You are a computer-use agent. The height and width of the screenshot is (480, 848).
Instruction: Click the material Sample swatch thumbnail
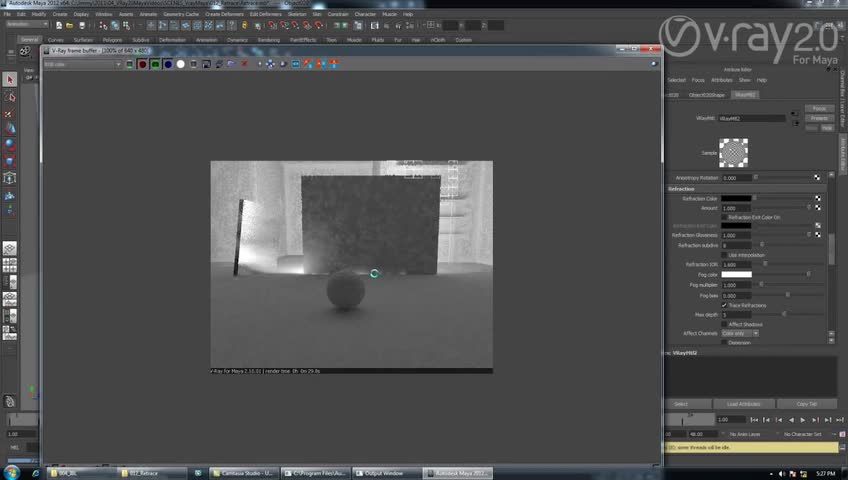733,153
